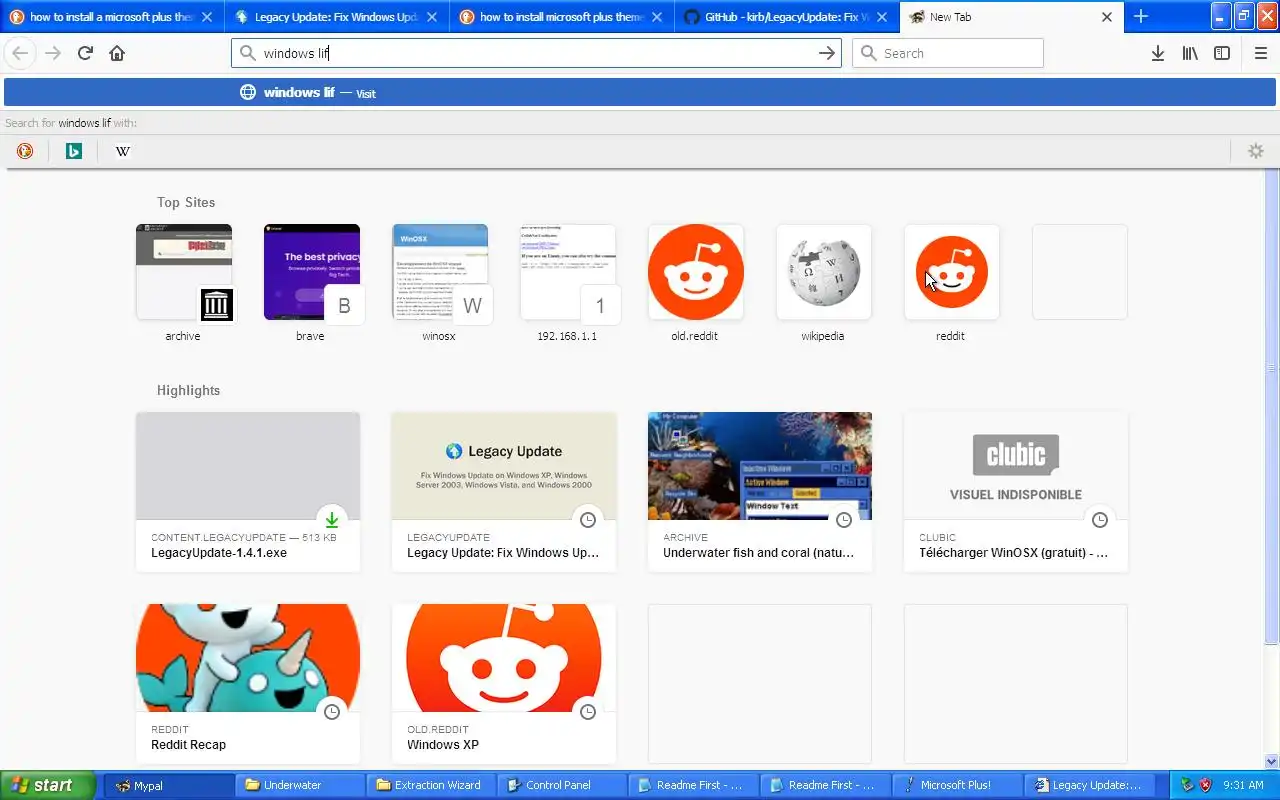
Task: Open Underwater folder in taskbar
Action: (301, 785)
